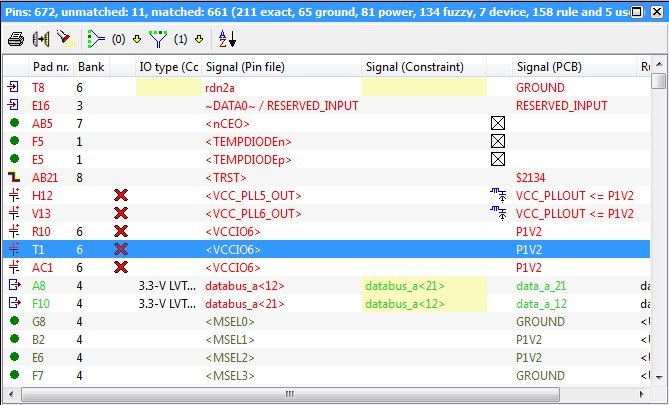The image size is (669, 405).
Task: Click the Signal (PCB) column header
Action: (x=550, y=67)
